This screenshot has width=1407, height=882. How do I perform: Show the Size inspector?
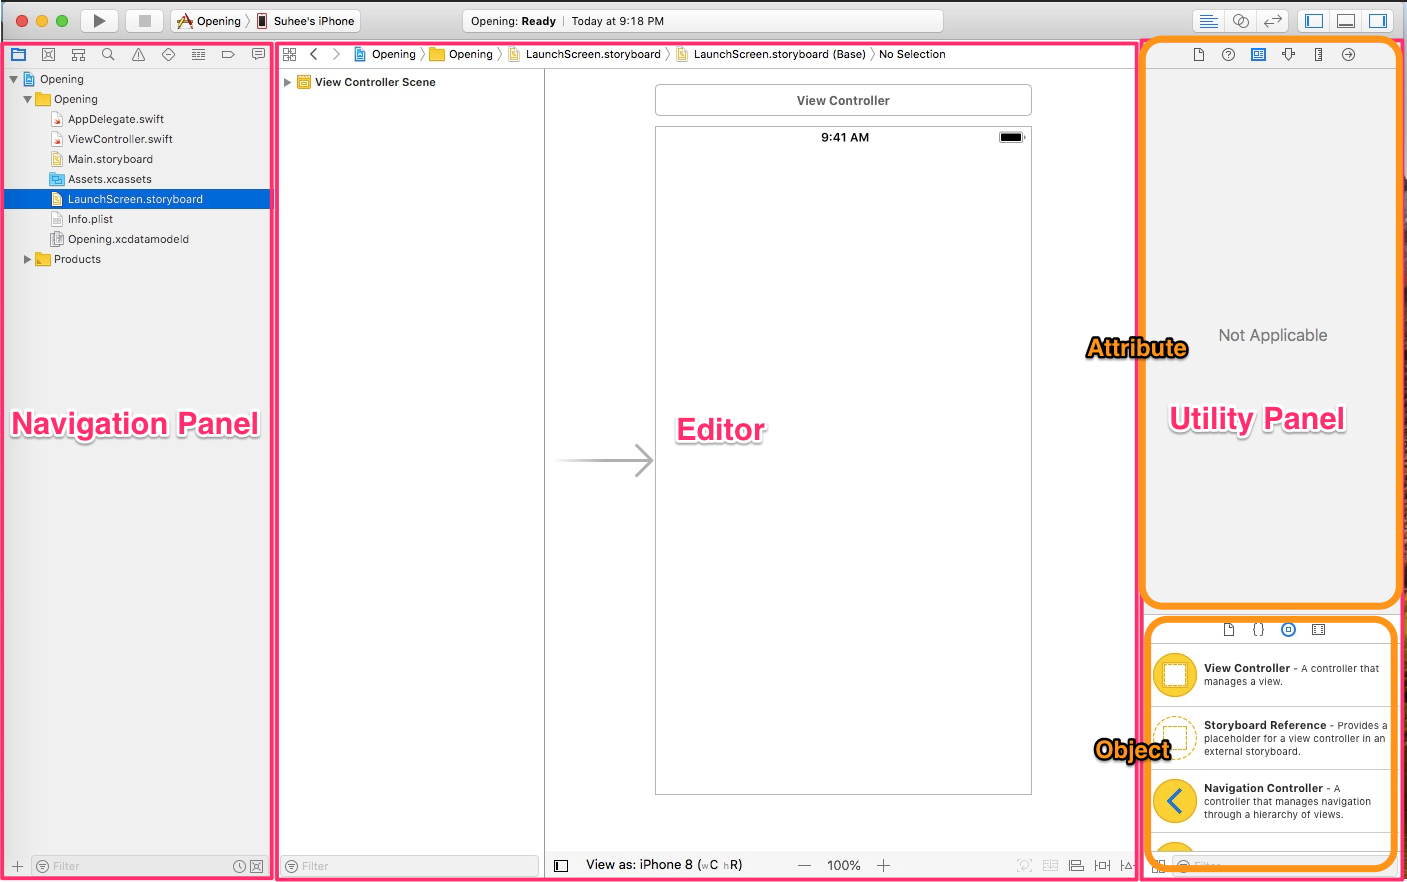click(1319, 54)
